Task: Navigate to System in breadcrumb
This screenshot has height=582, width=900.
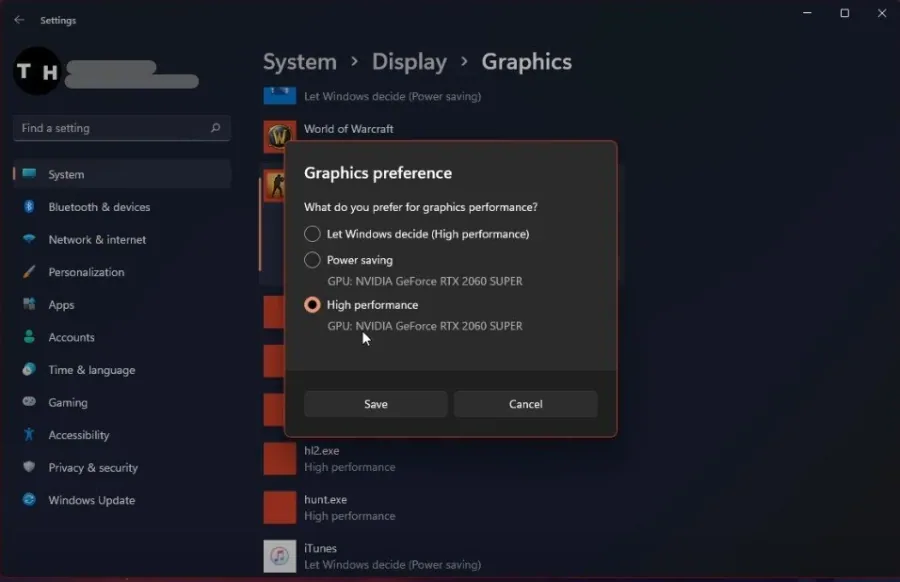Action: 300,62
